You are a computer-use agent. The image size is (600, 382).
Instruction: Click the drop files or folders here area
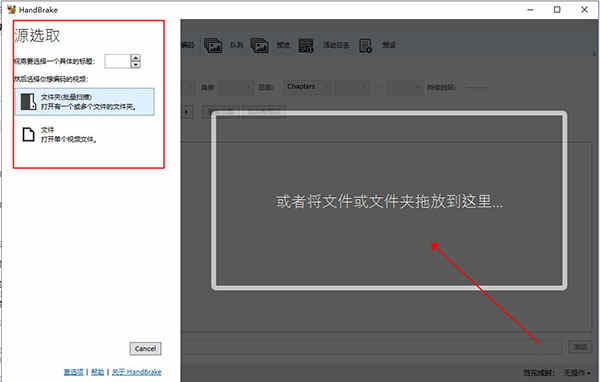[389, 201]
